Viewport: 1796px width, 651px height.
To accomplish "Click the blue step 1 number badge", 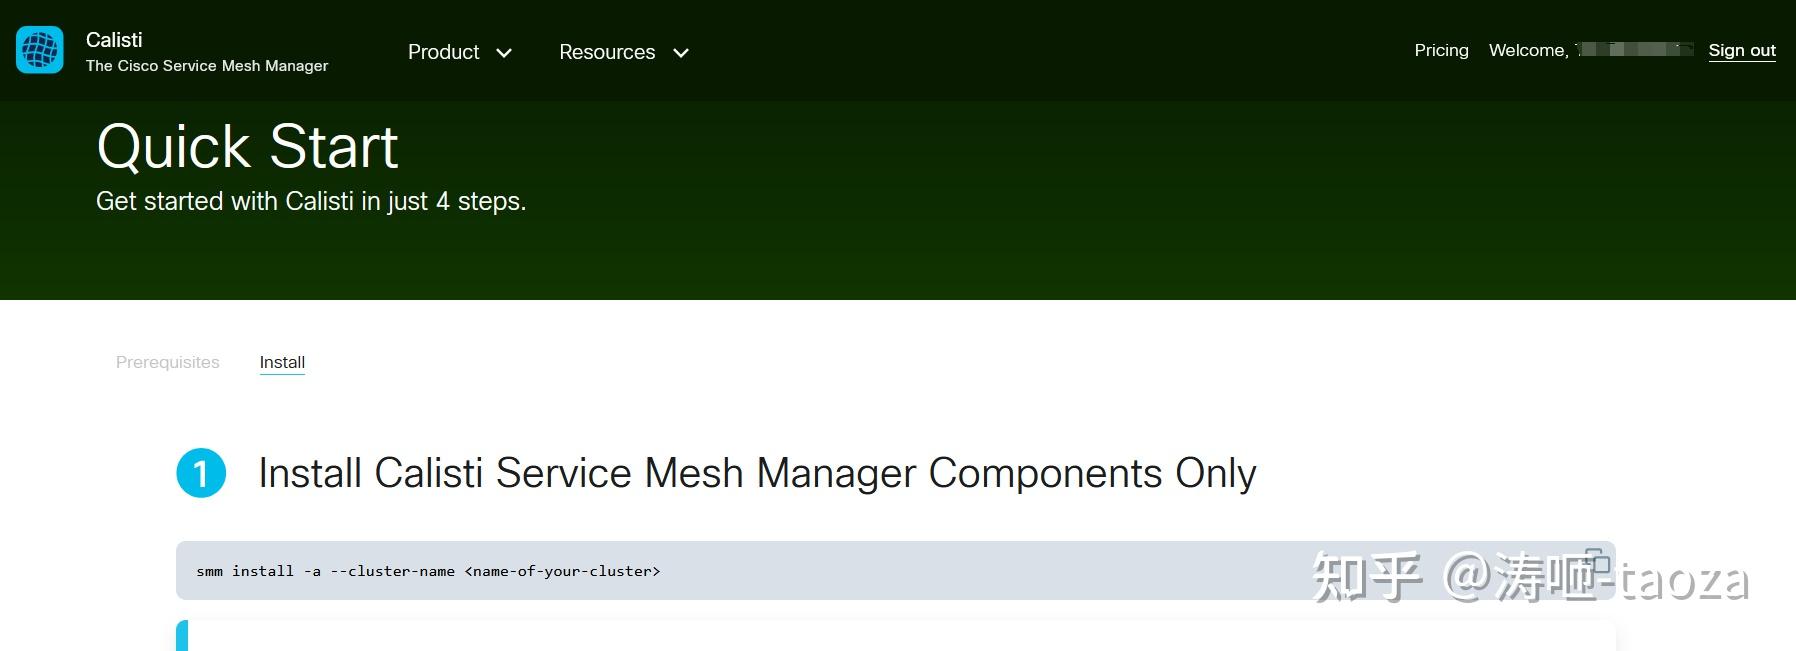I will (201, 473).
